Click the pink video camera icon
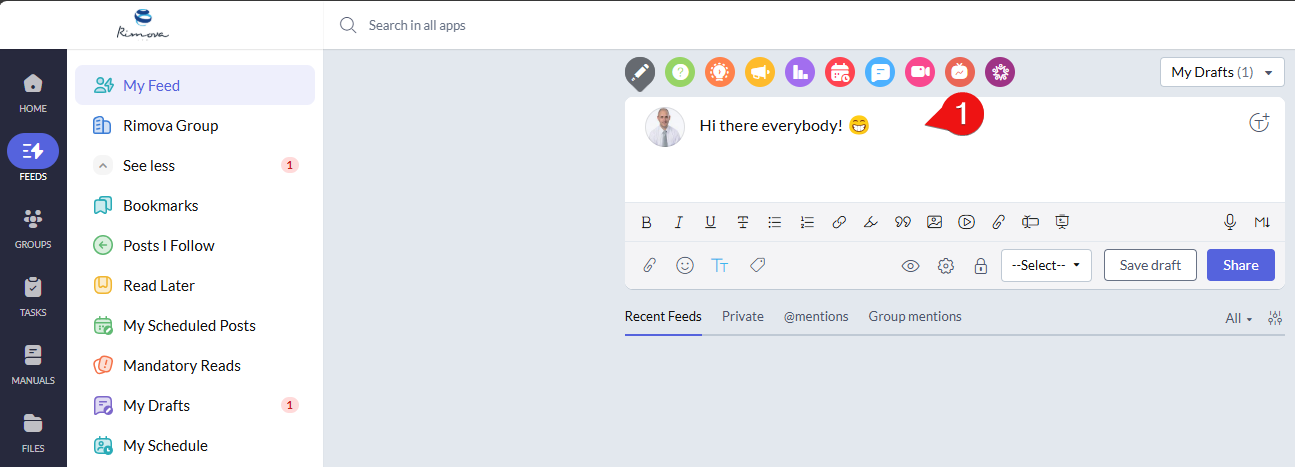Image resolution: width=1295 pixels, height=467 pixels. [920, 72]
